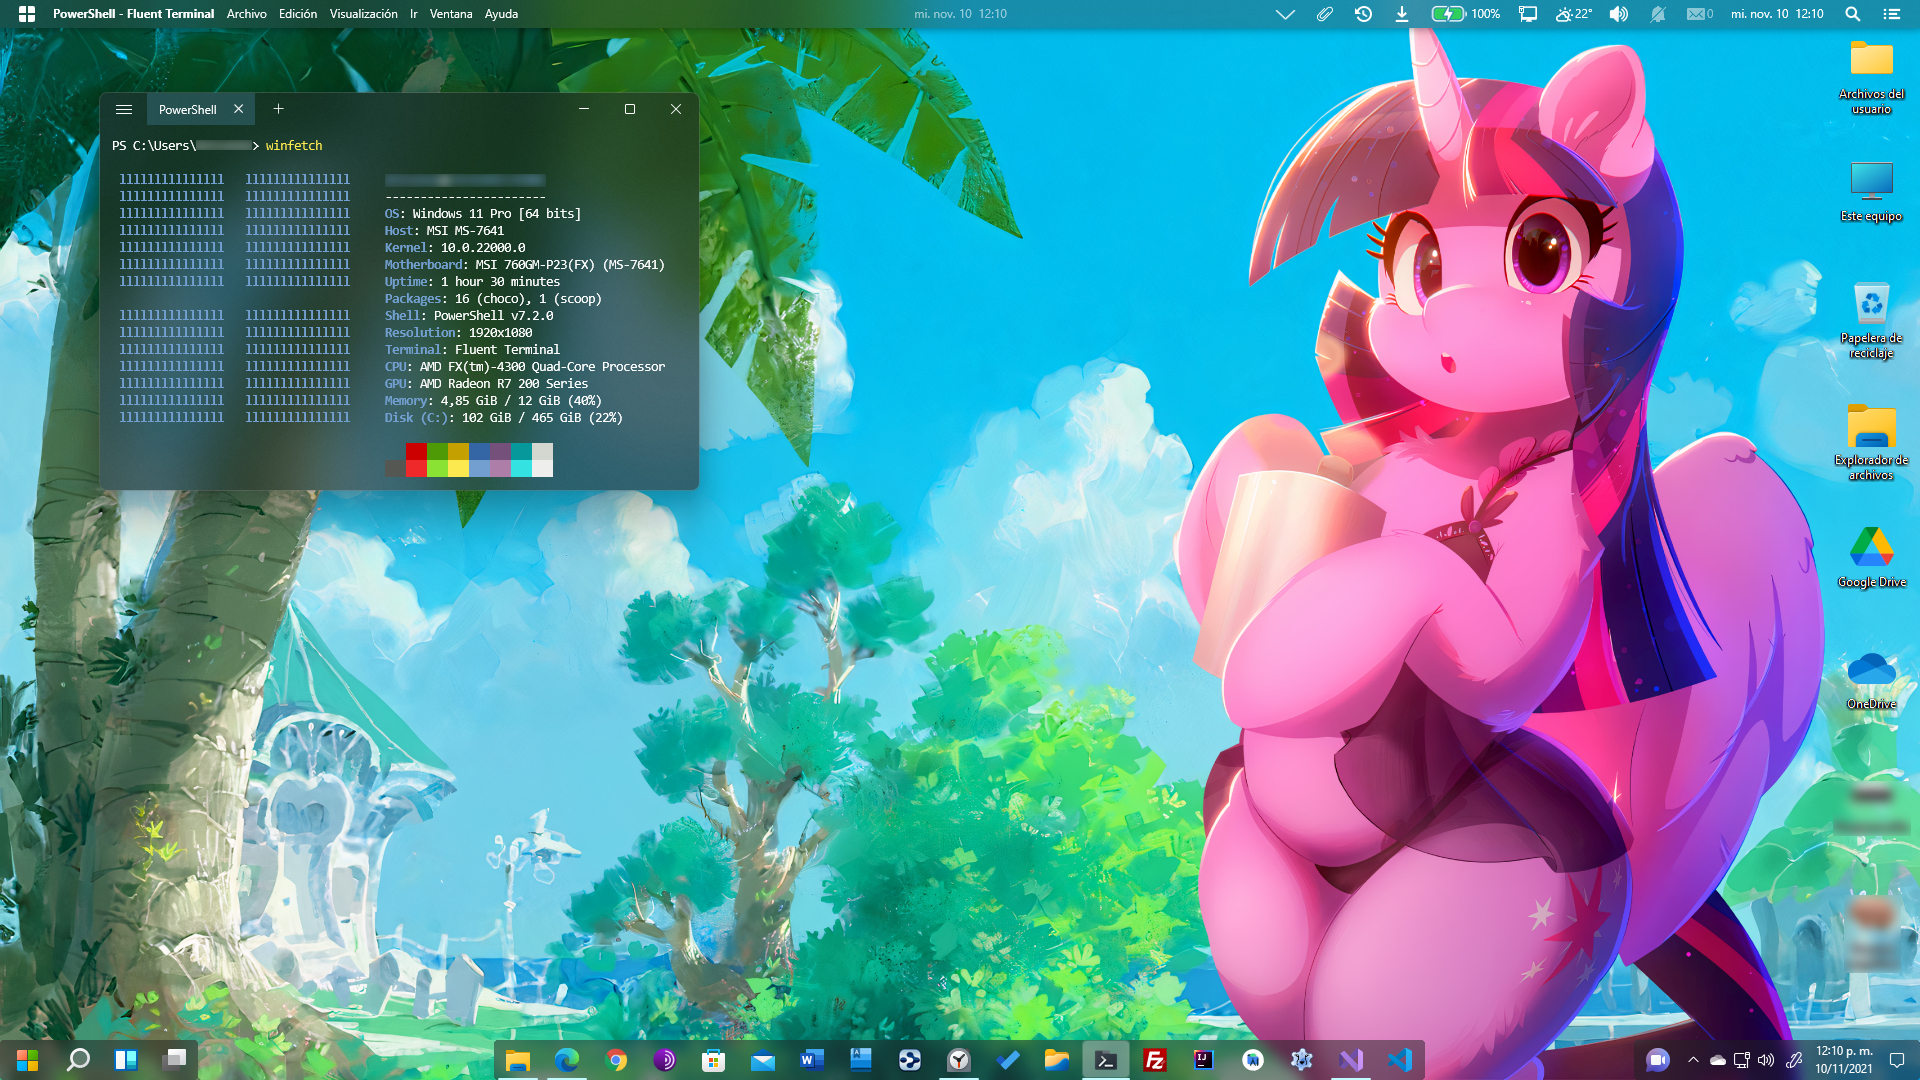Open the clock app icon in taskbar

point(958,1060)
